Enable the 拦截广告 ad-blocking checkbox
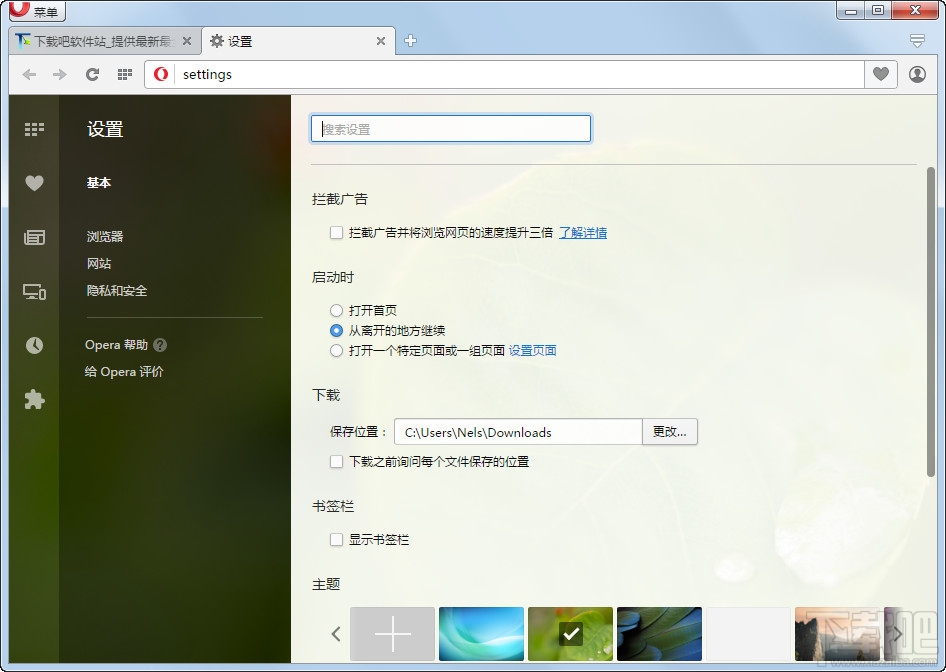The height and width of the screenshot is (672, 946). [336, 232]
